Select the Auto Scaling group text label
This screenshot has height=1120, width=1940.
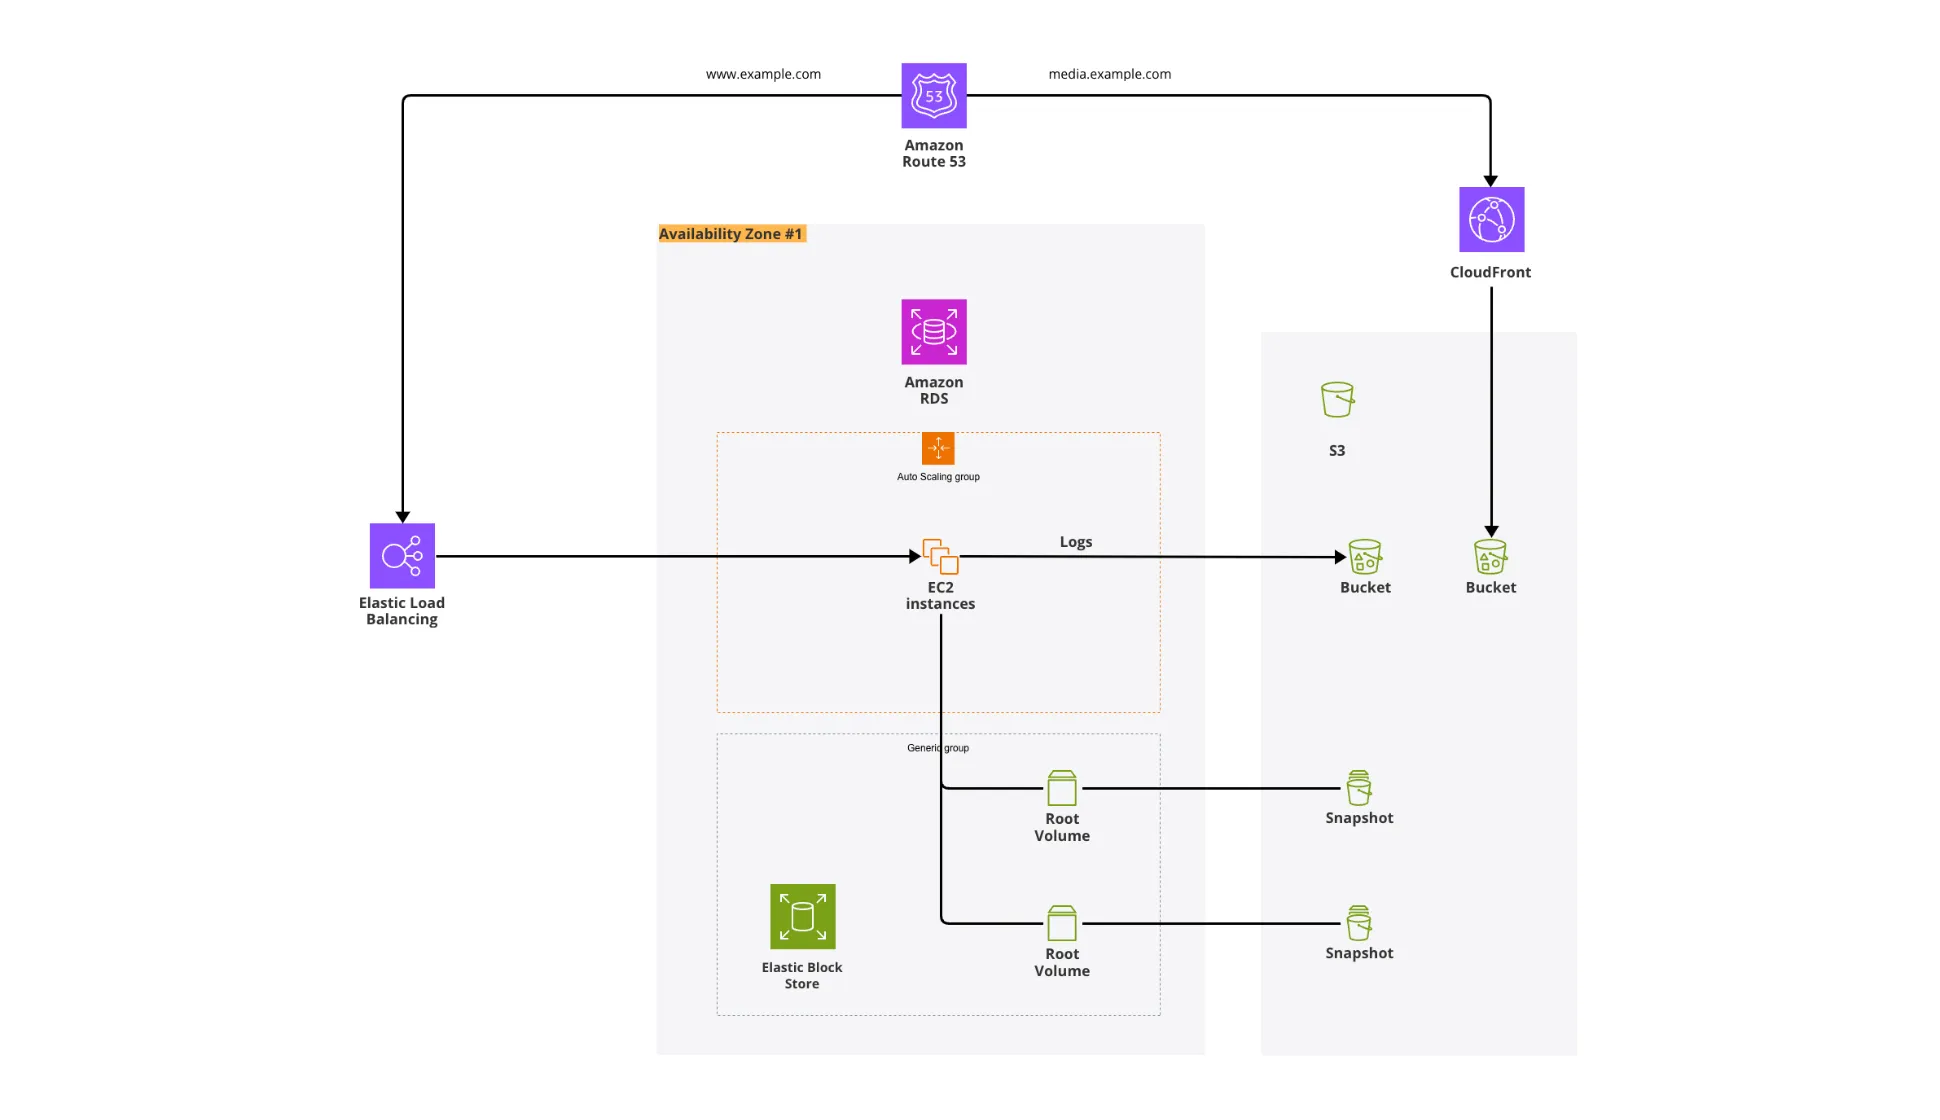[938, 477]
